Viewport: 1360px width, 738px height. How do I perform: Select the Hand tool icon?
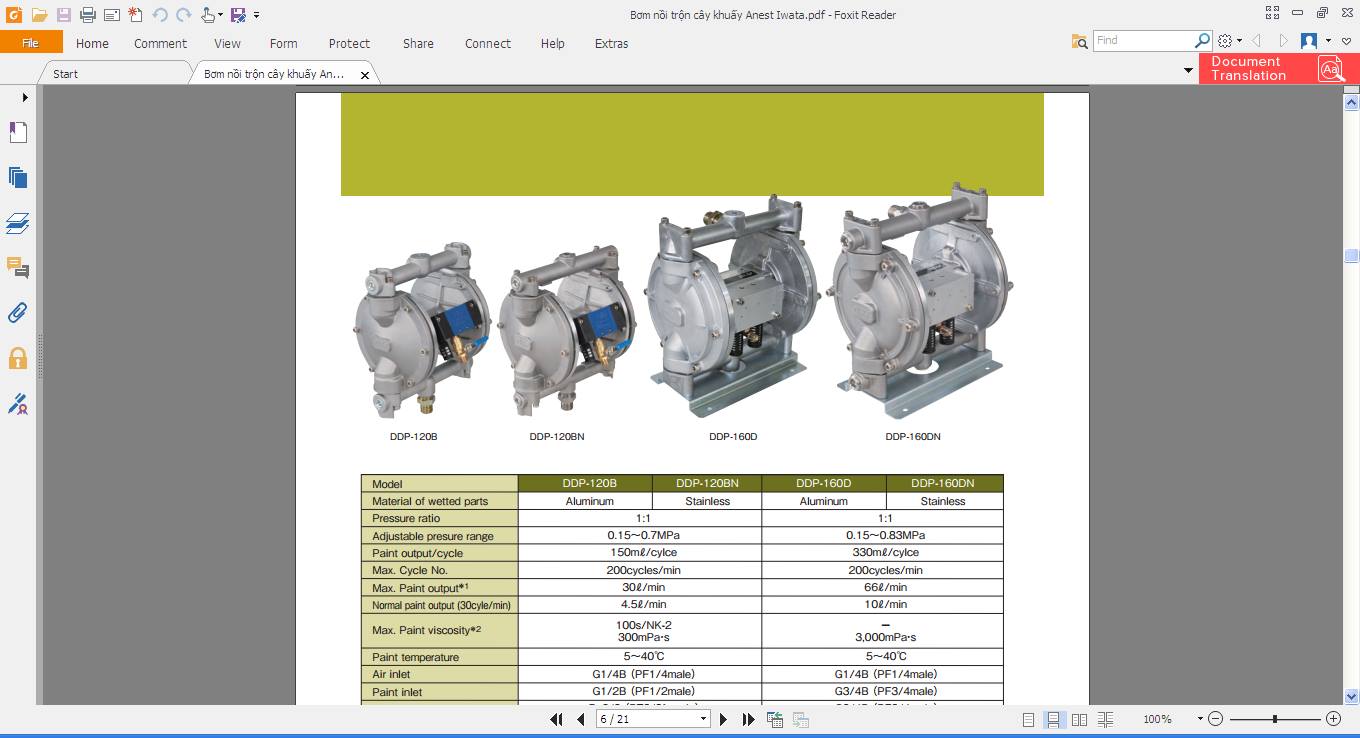[207, 15]
